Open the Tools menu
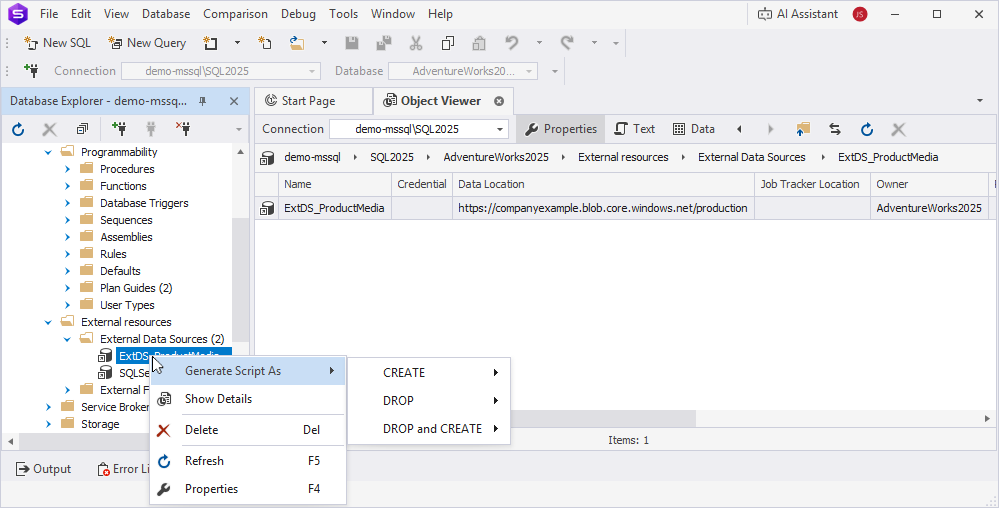This screenshot has width=999, height=508. 343,13
